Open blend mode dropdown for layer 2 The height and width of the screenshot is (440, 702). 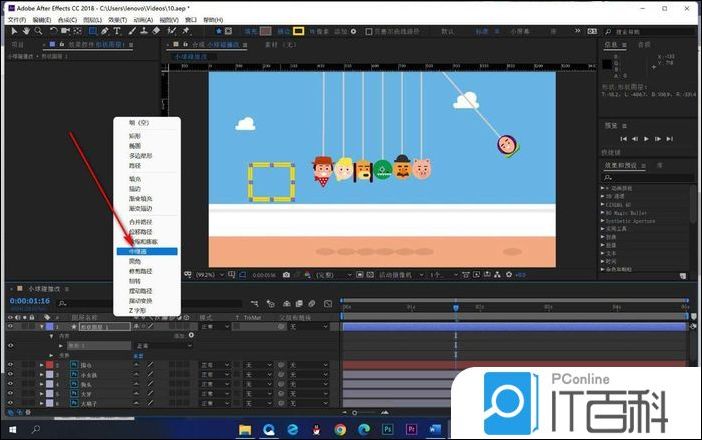[x=213, y=365]
